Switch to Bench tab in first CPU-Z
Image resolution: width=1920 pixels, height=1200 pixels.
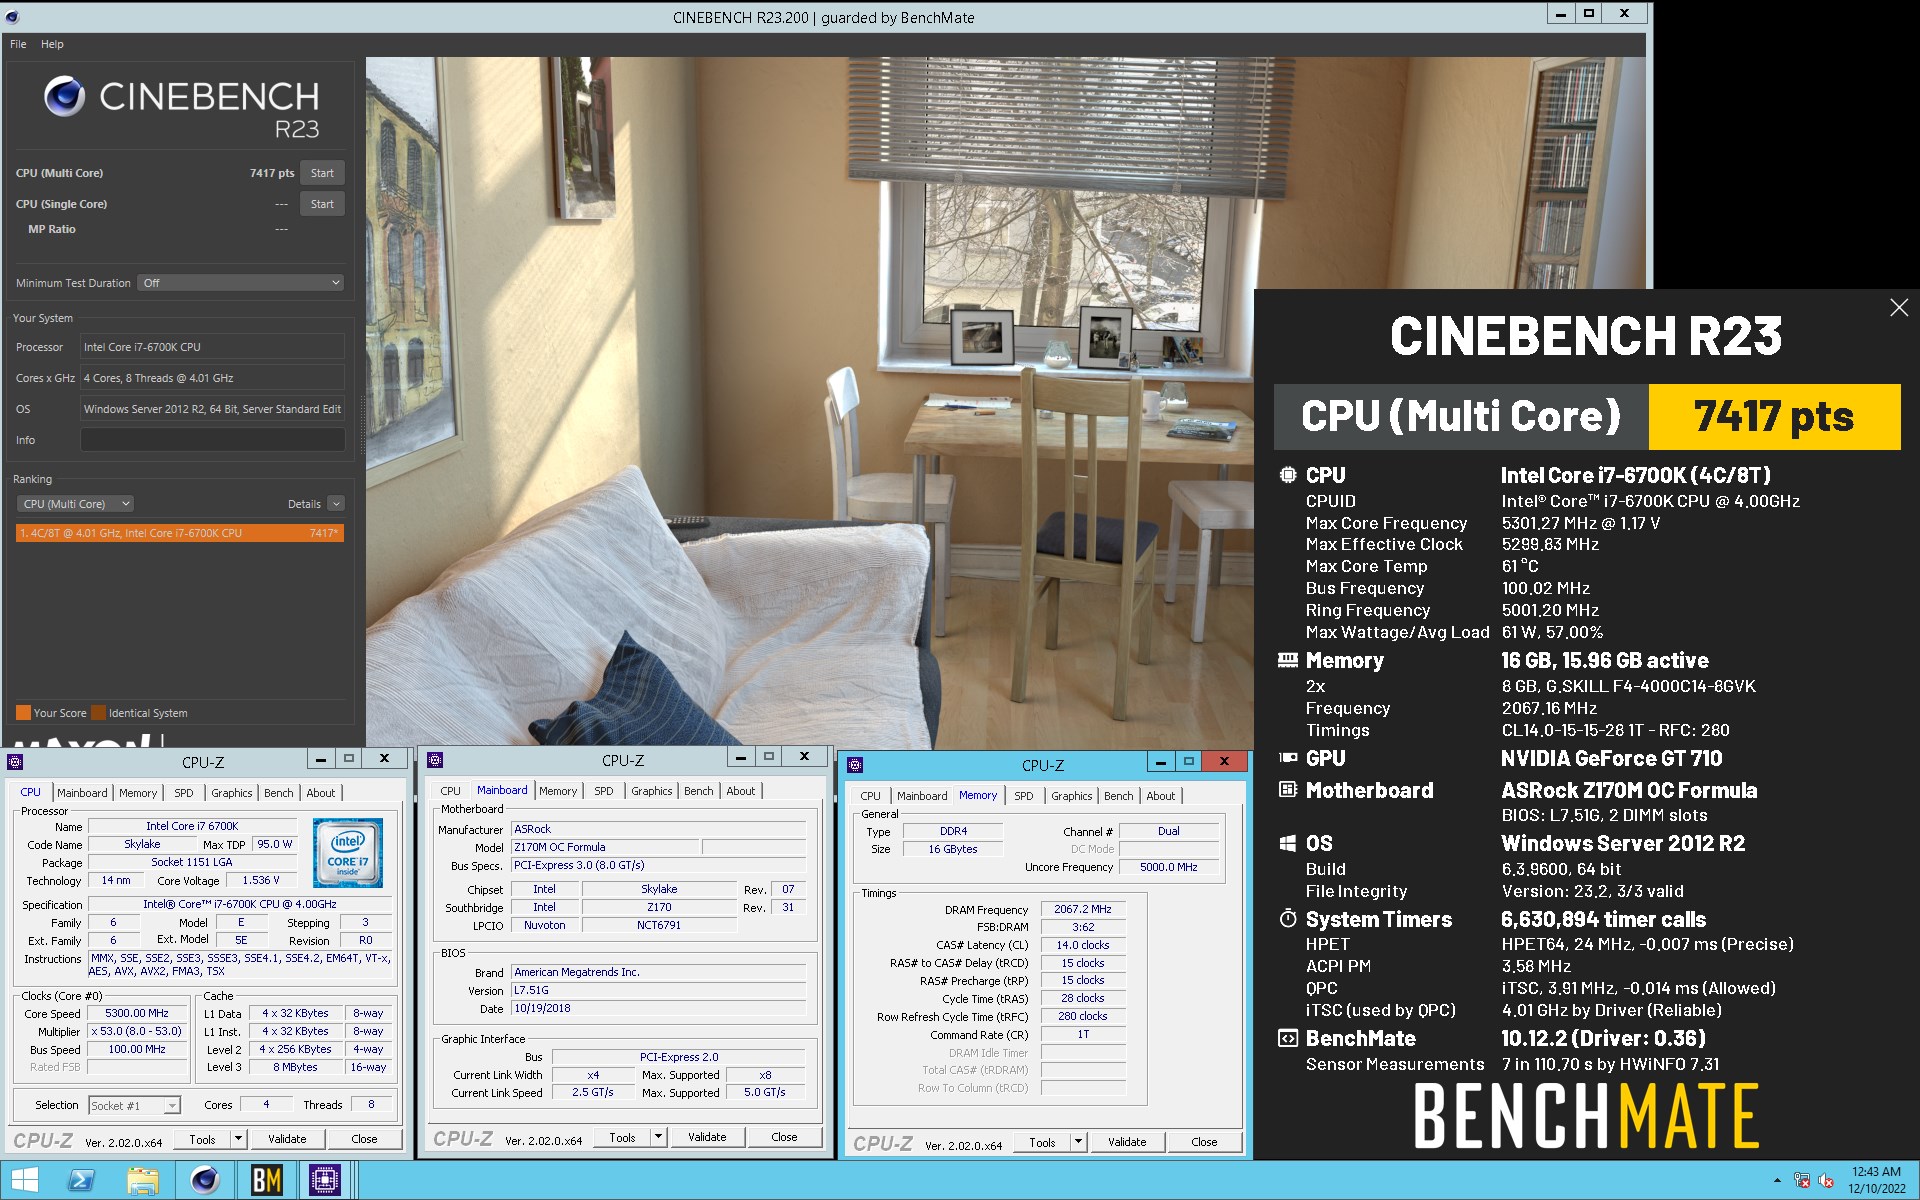tap(278, 793)
